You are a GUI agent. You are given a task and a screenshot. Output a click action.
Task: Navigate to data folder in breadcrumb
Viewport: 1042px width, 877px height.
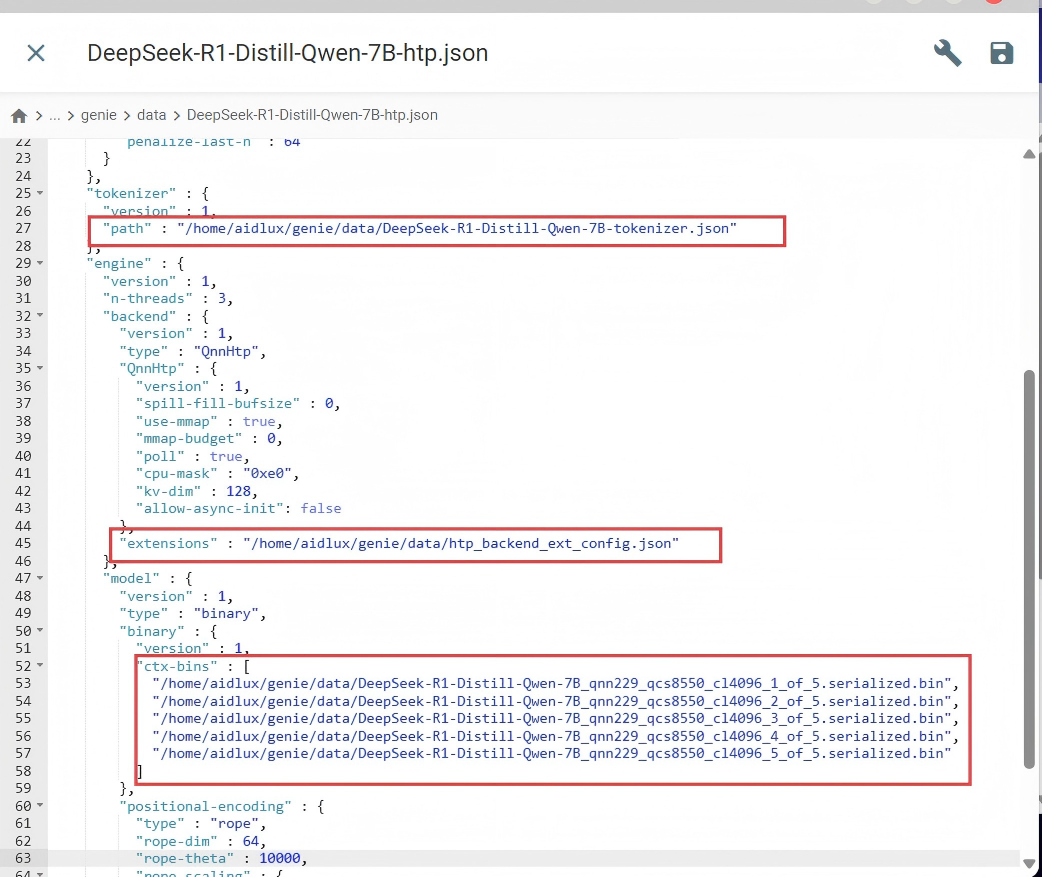(152, 115)
